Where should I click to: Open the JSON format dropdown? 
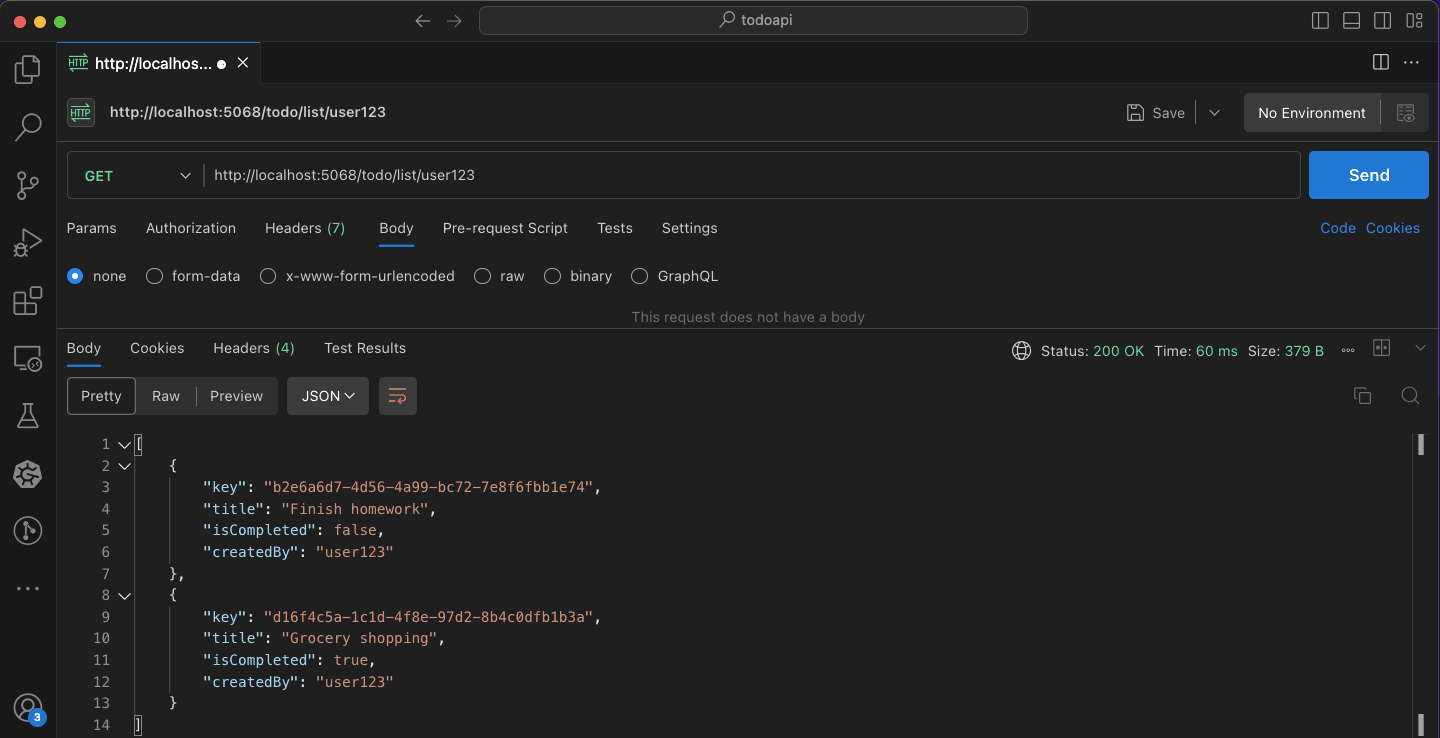coord(328,396)
